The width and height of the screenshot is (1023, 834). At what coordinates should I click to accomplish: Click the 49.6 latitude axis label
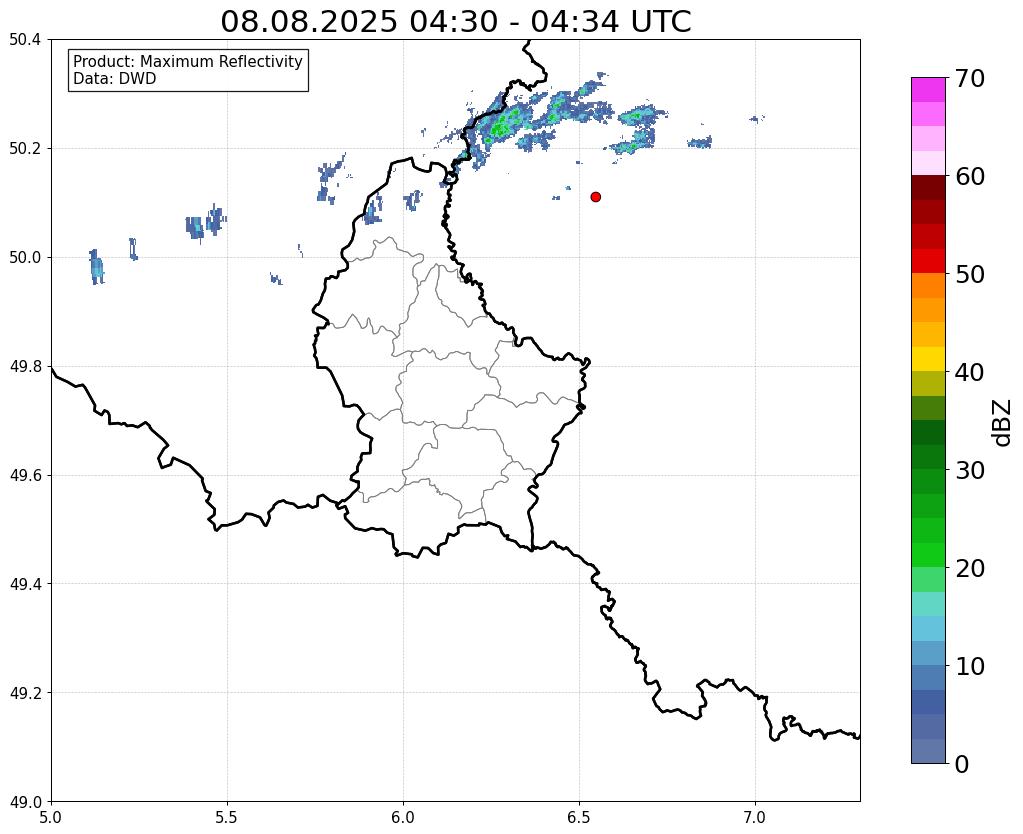point(25,475)
